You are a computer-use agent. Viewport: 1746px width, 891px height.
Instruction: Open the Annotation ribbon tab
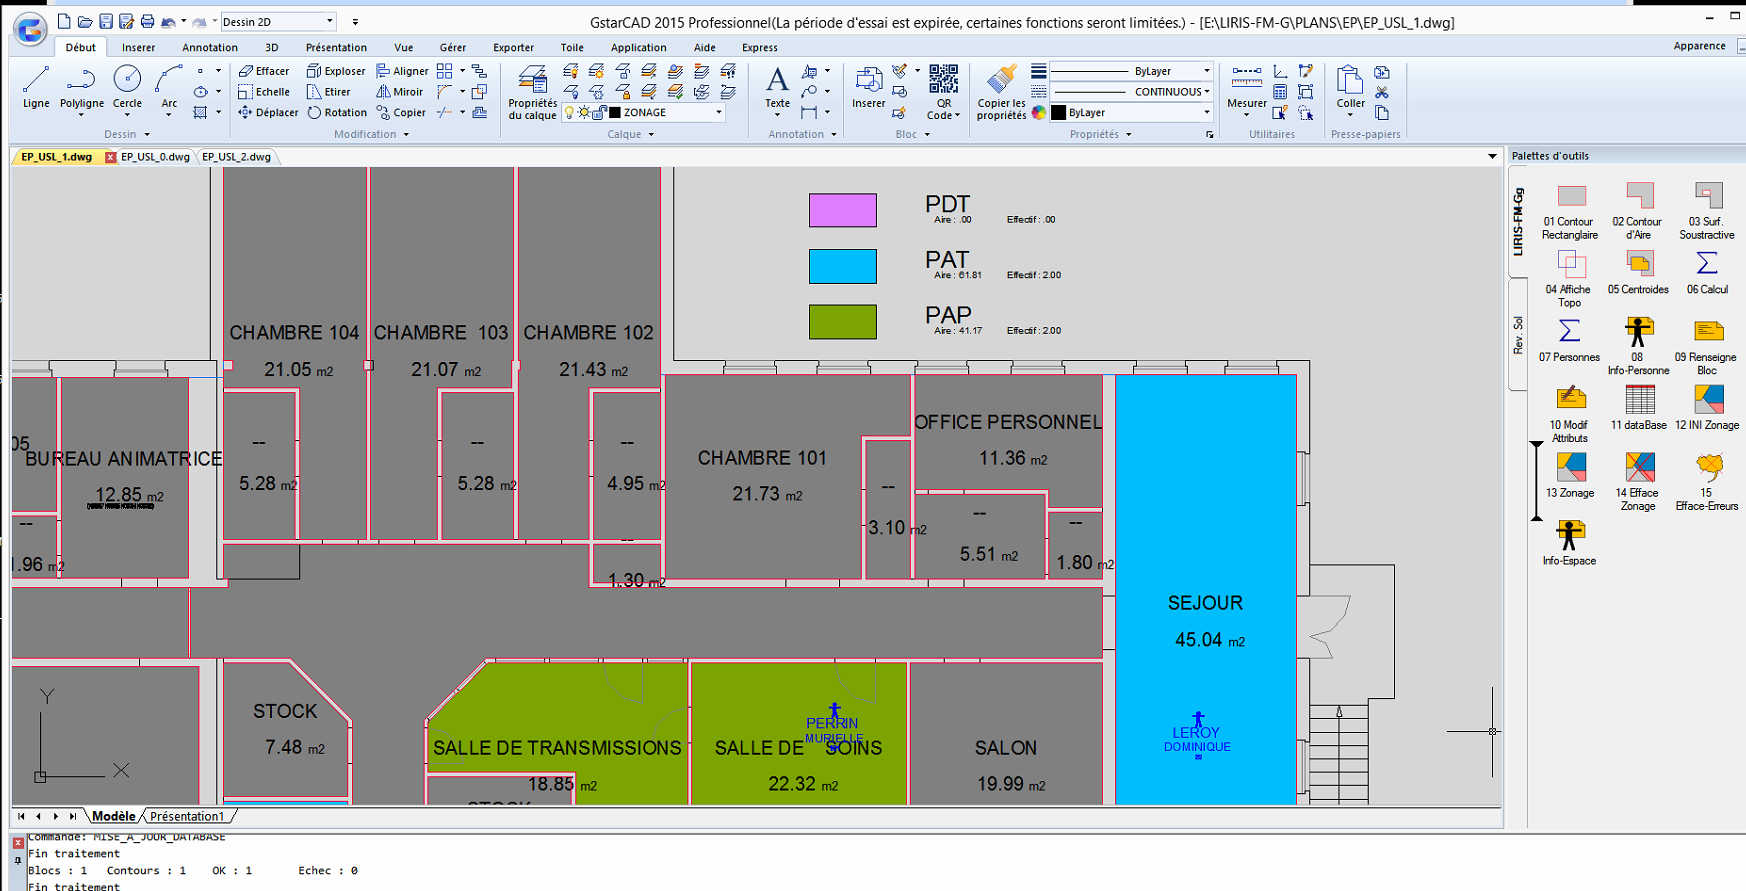click(209, 47)
